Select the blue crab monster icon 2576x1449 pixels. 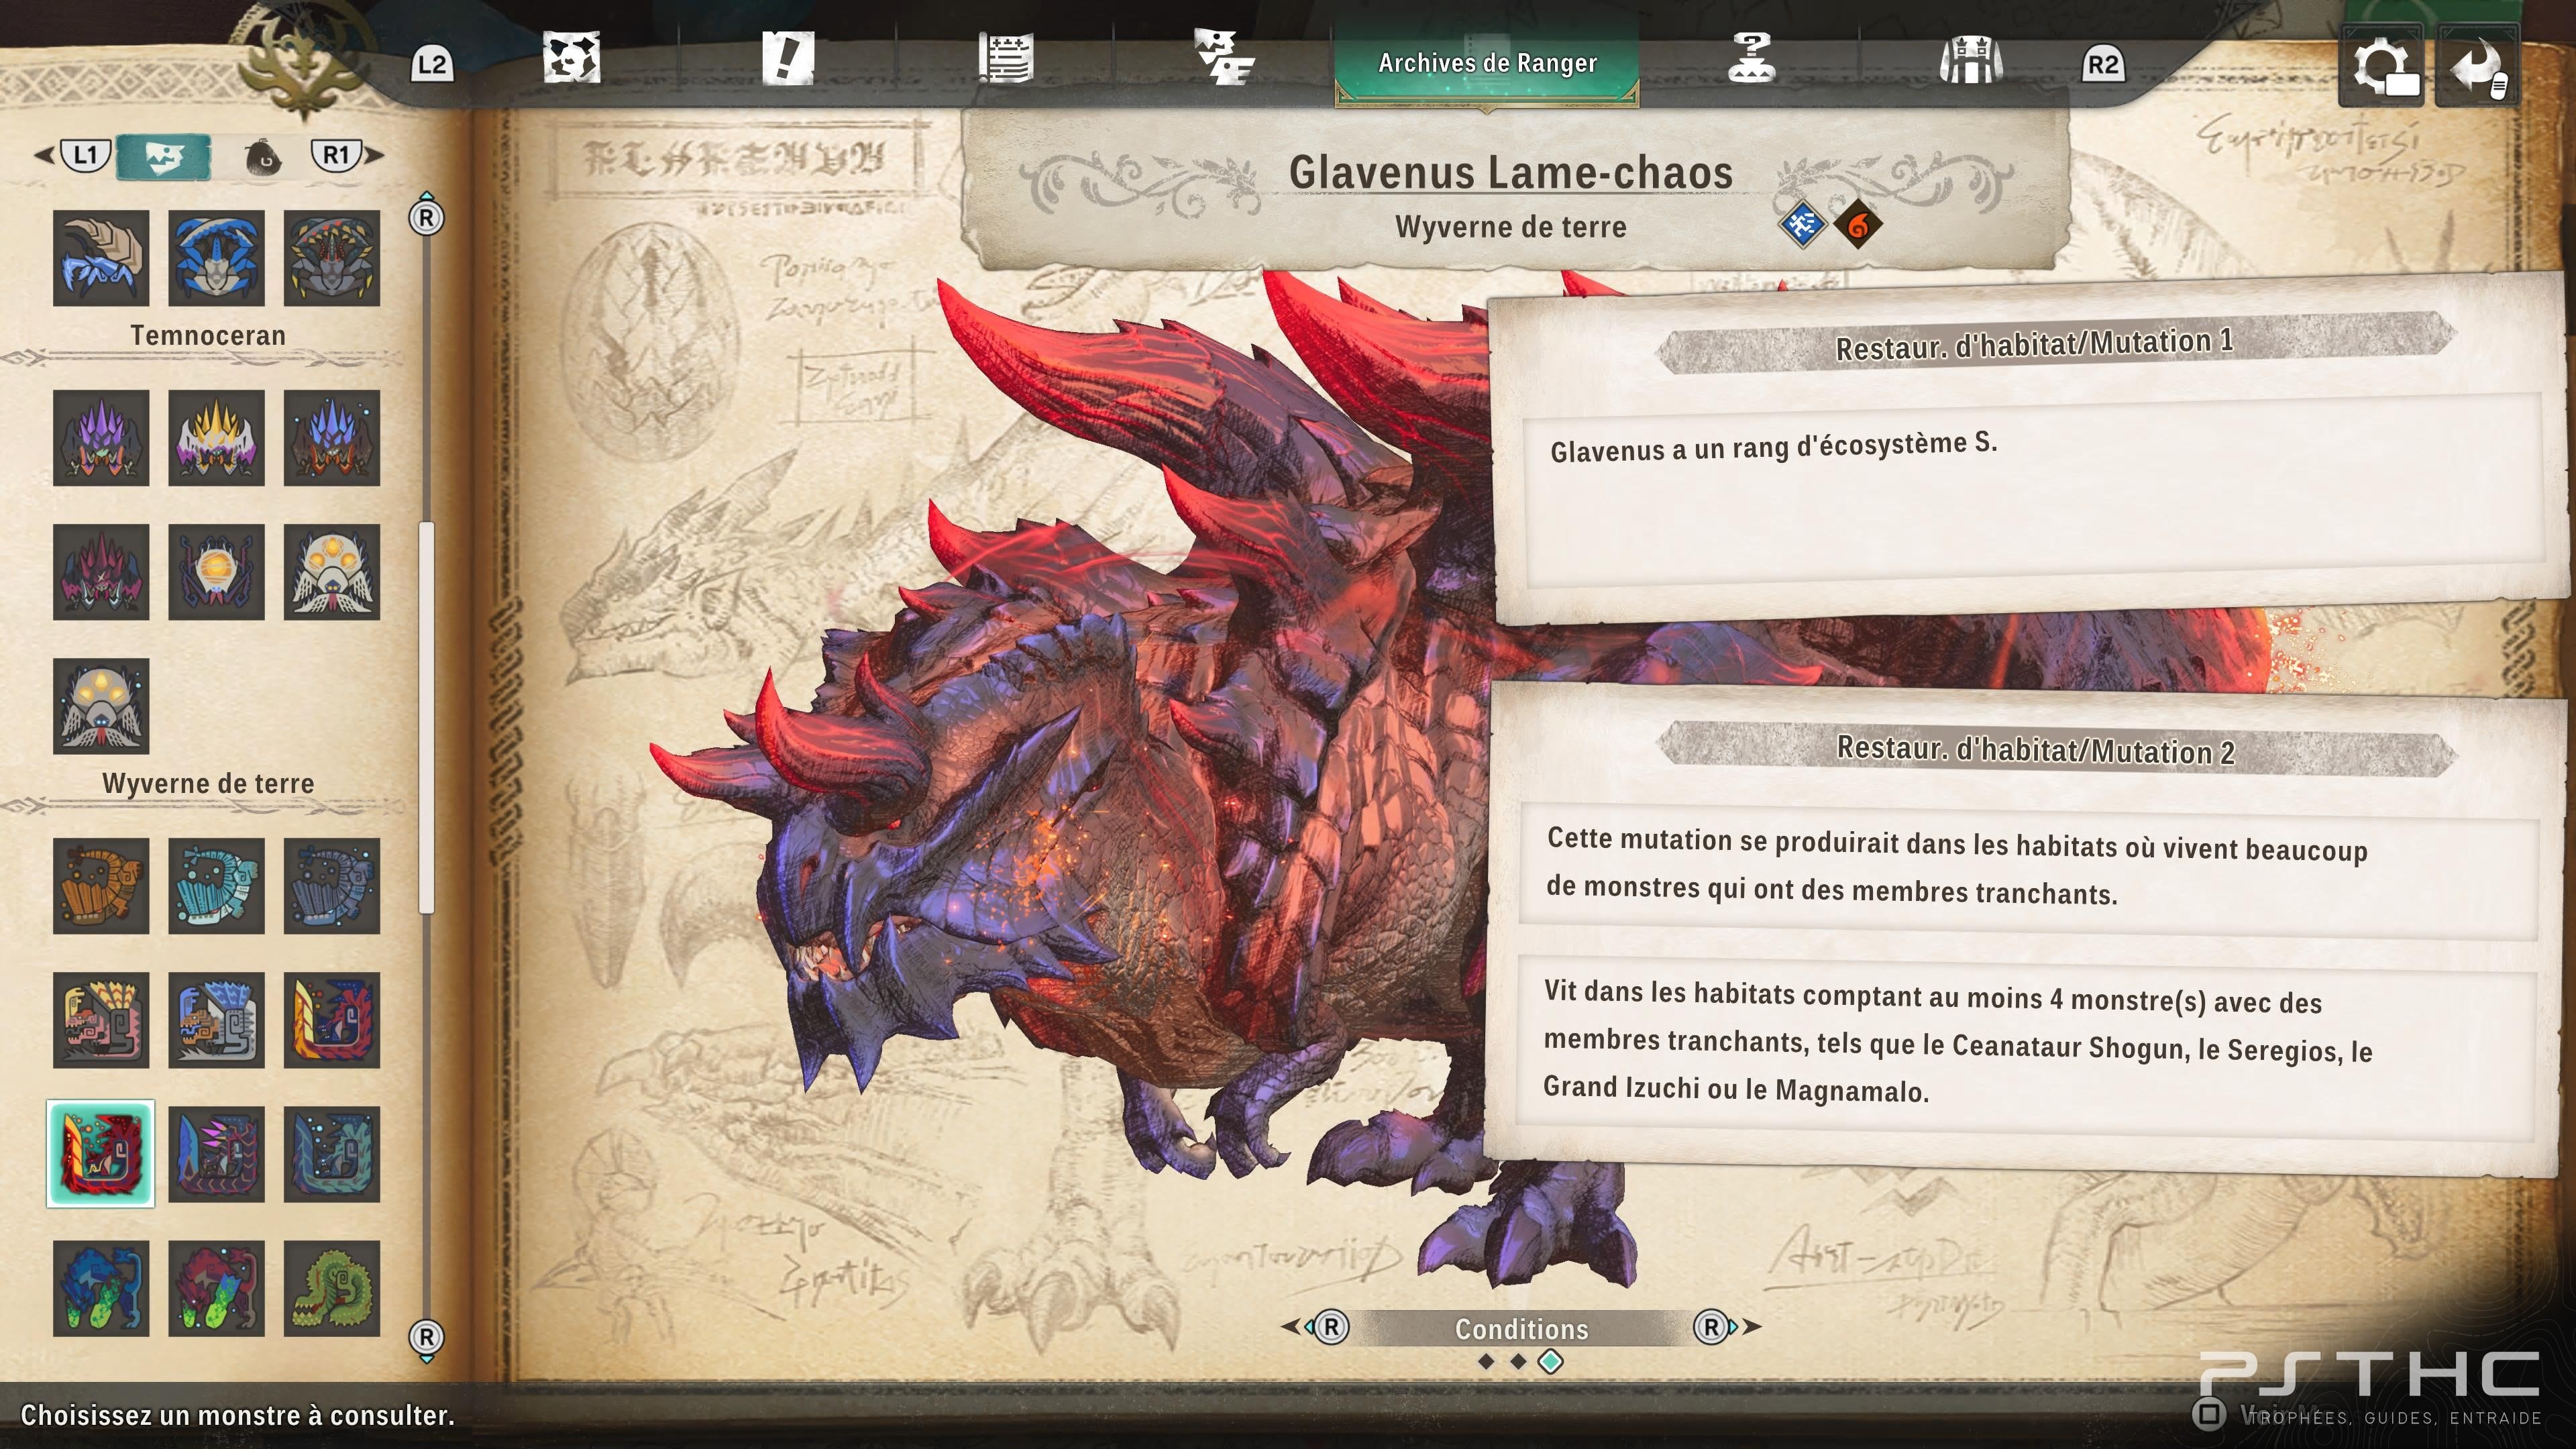(x=216, y=258)
